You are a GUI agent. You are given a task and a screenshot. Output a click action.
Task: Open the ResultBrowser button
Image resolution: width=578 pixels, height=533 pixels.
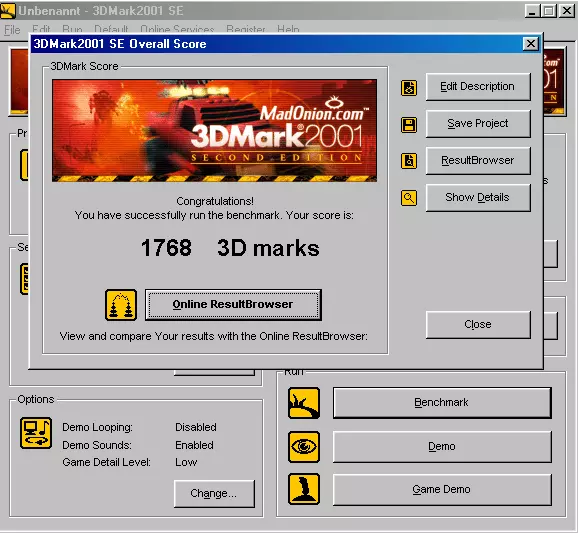pyautogui.click(x=478, y=160)
